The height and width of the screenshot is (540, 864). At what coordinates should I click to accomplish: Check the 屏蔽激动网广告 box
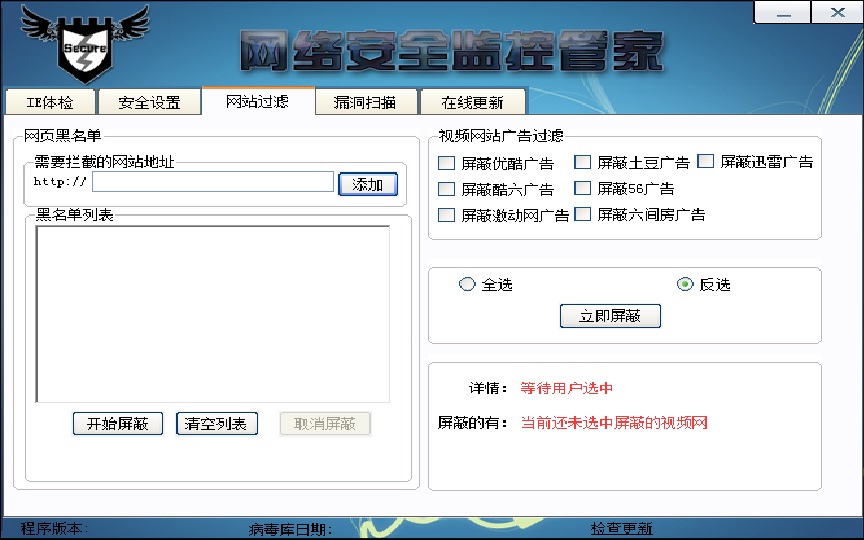pyautogui.click(x=447, y=215)
